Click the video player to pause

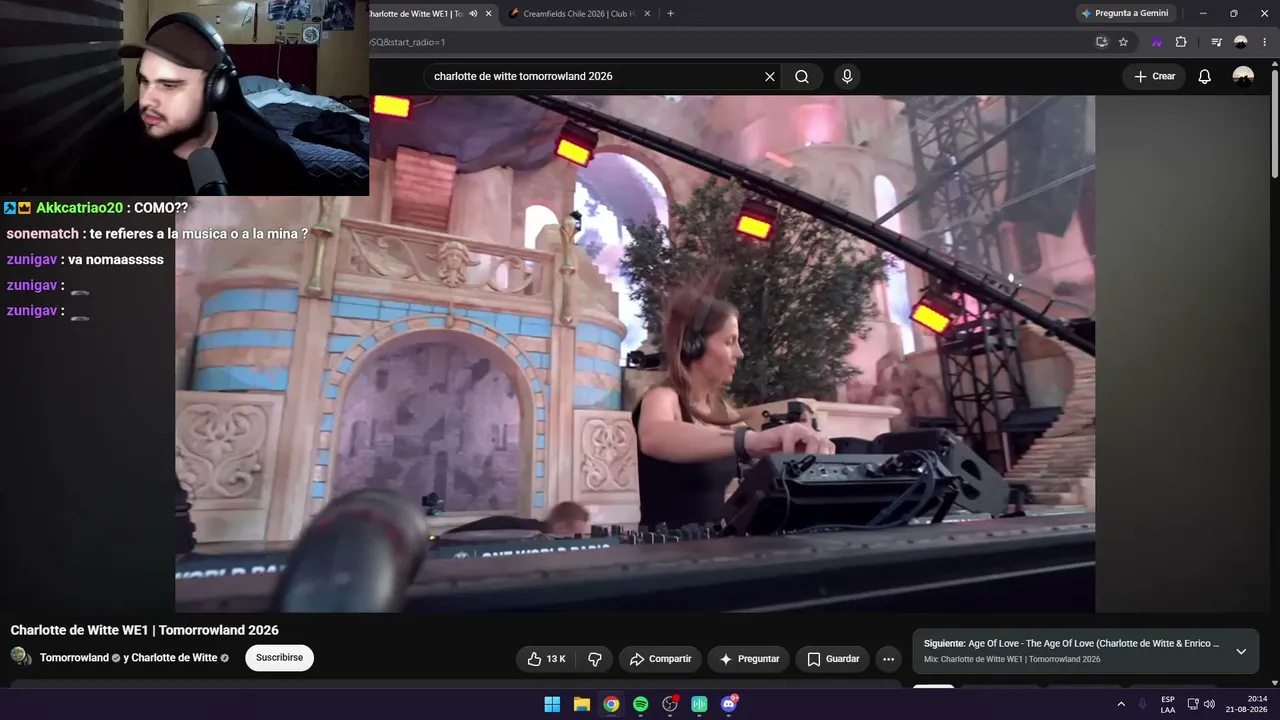tap(635, 354)
